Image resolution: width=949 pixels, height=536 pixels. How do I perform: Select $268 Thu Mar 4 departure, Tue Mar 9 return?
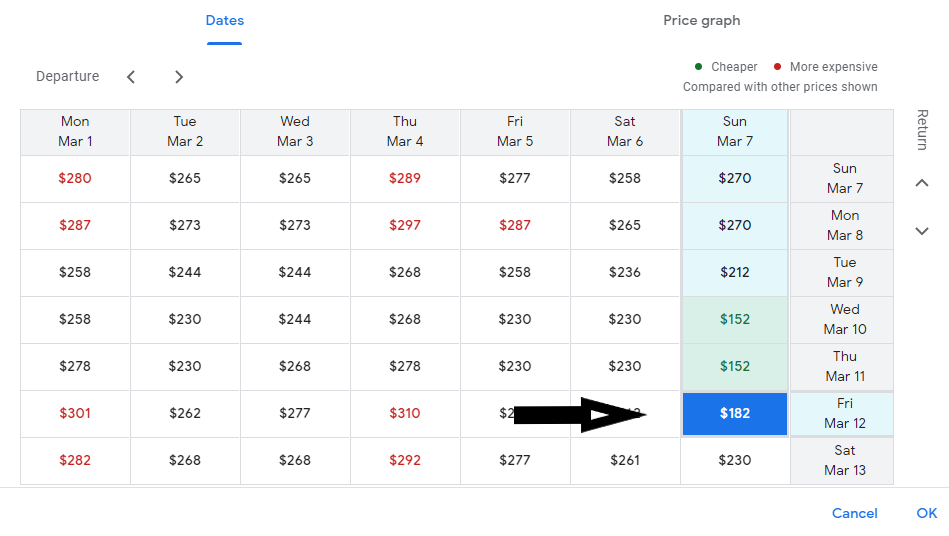pos(405,272)
